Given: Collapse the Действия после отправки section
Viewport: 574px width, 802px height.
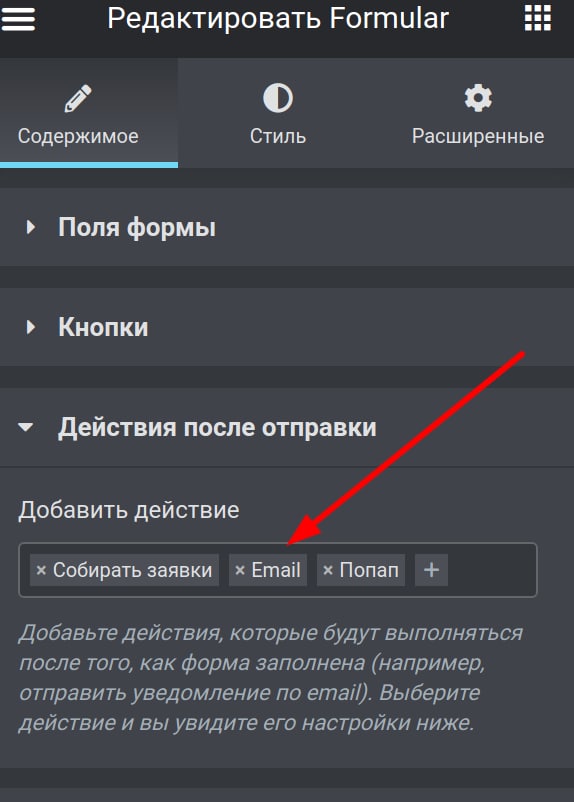Looking at the screenshot, I should (287, 427).
